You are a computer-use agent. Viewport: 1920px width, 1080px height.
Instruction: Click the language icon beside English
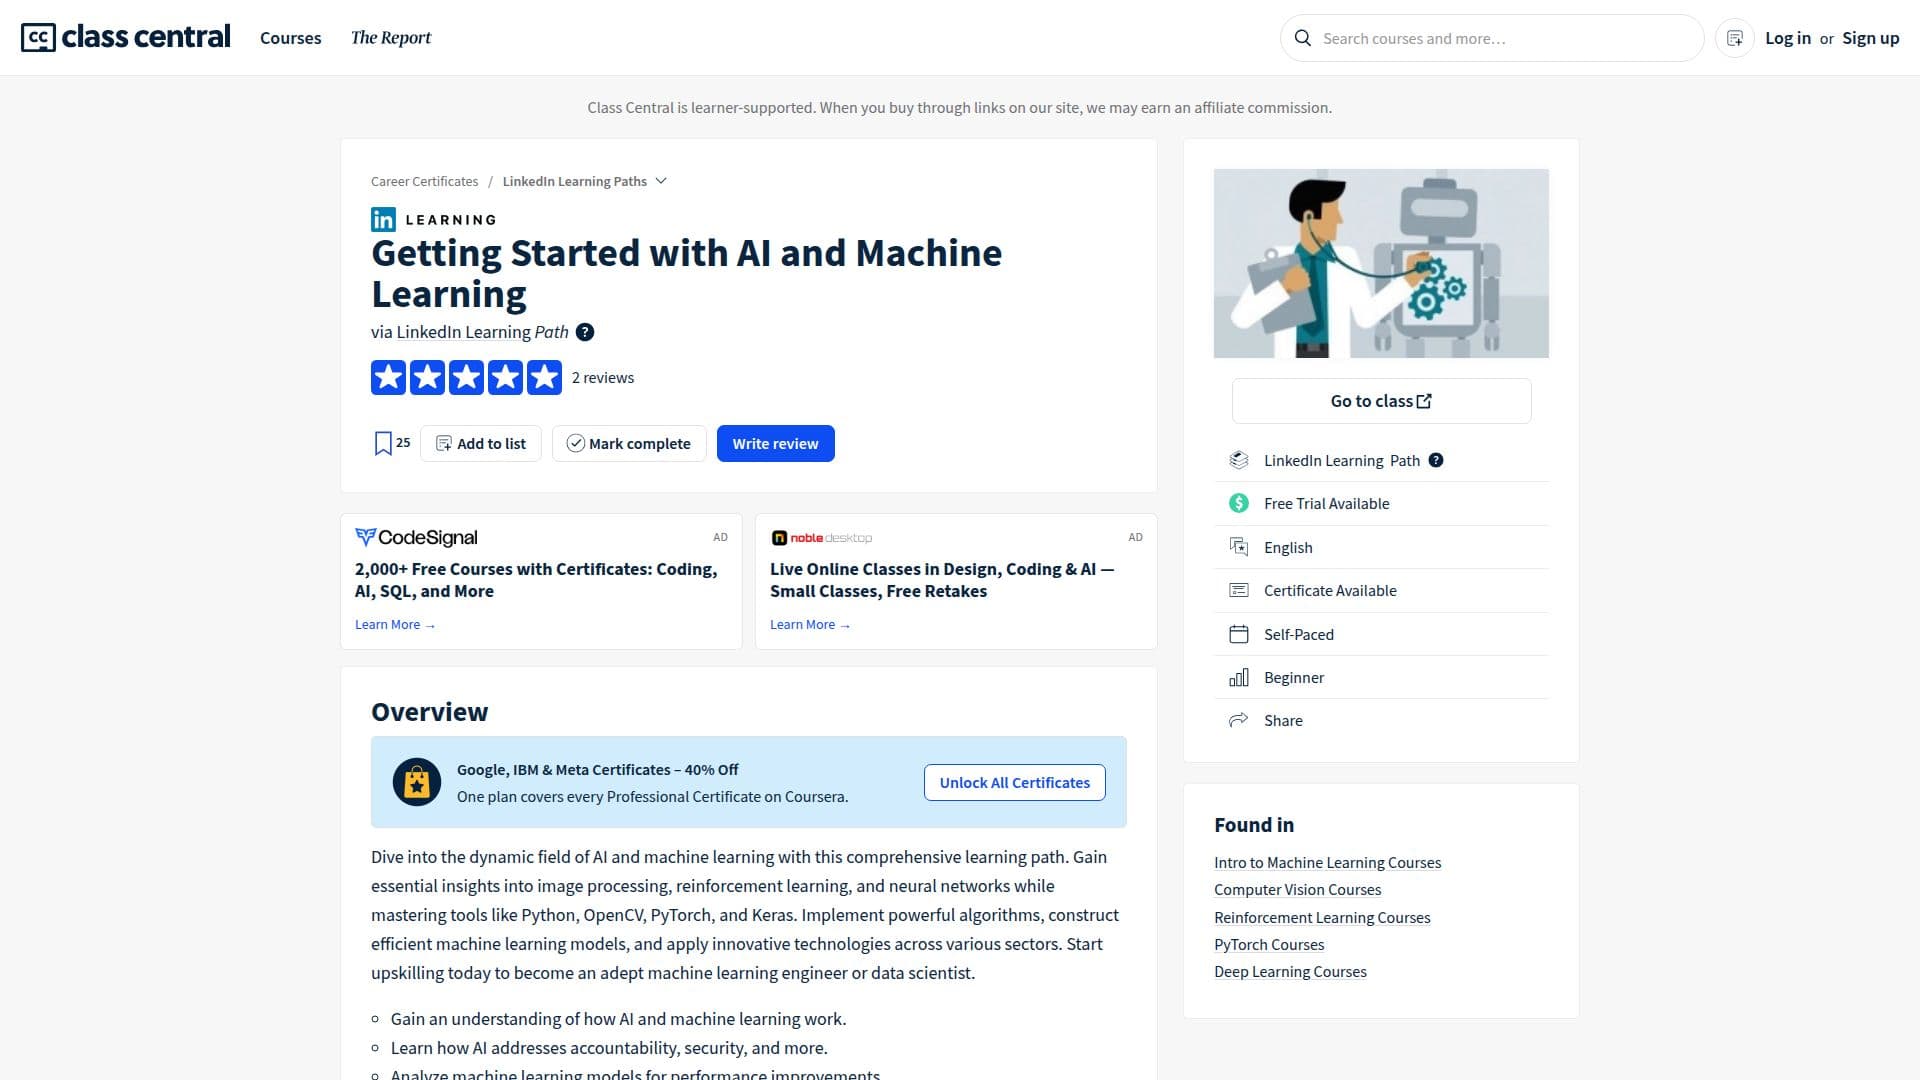tap(1239, 547)
